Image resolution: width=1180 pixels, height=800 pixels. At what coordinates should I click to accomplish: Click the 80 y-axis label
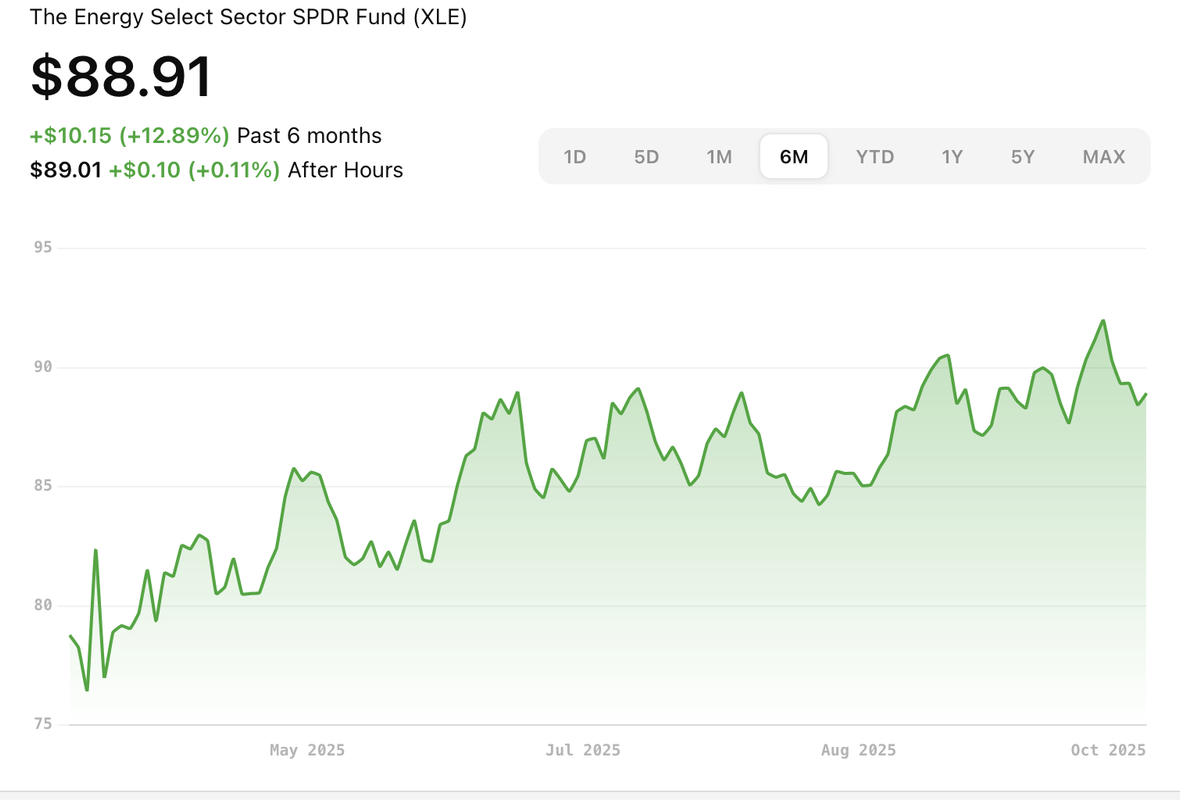43,605
